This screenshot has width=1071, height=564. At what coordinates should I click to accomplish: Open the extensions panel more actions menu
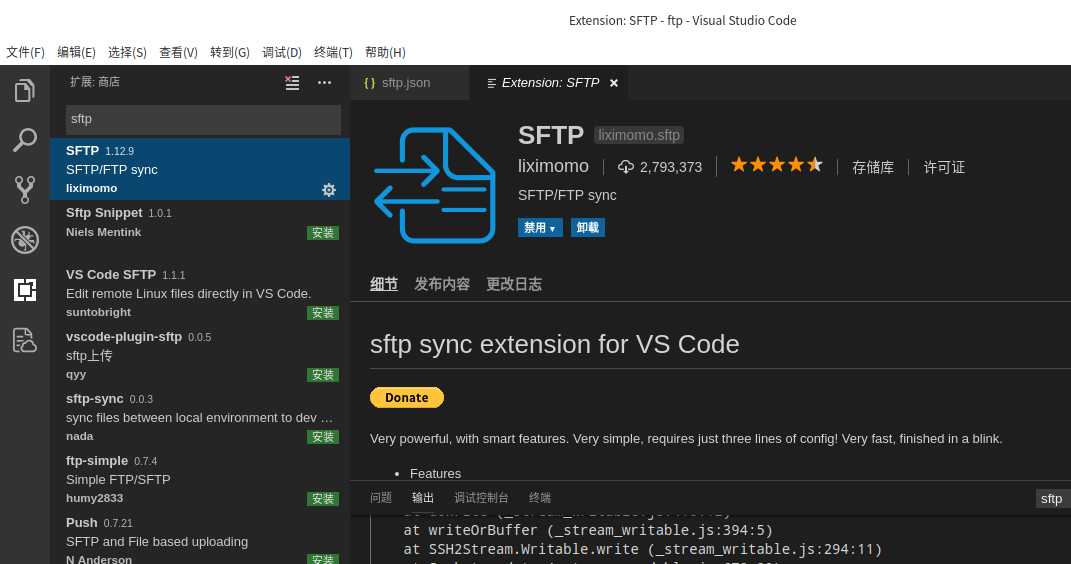[324, 83]
